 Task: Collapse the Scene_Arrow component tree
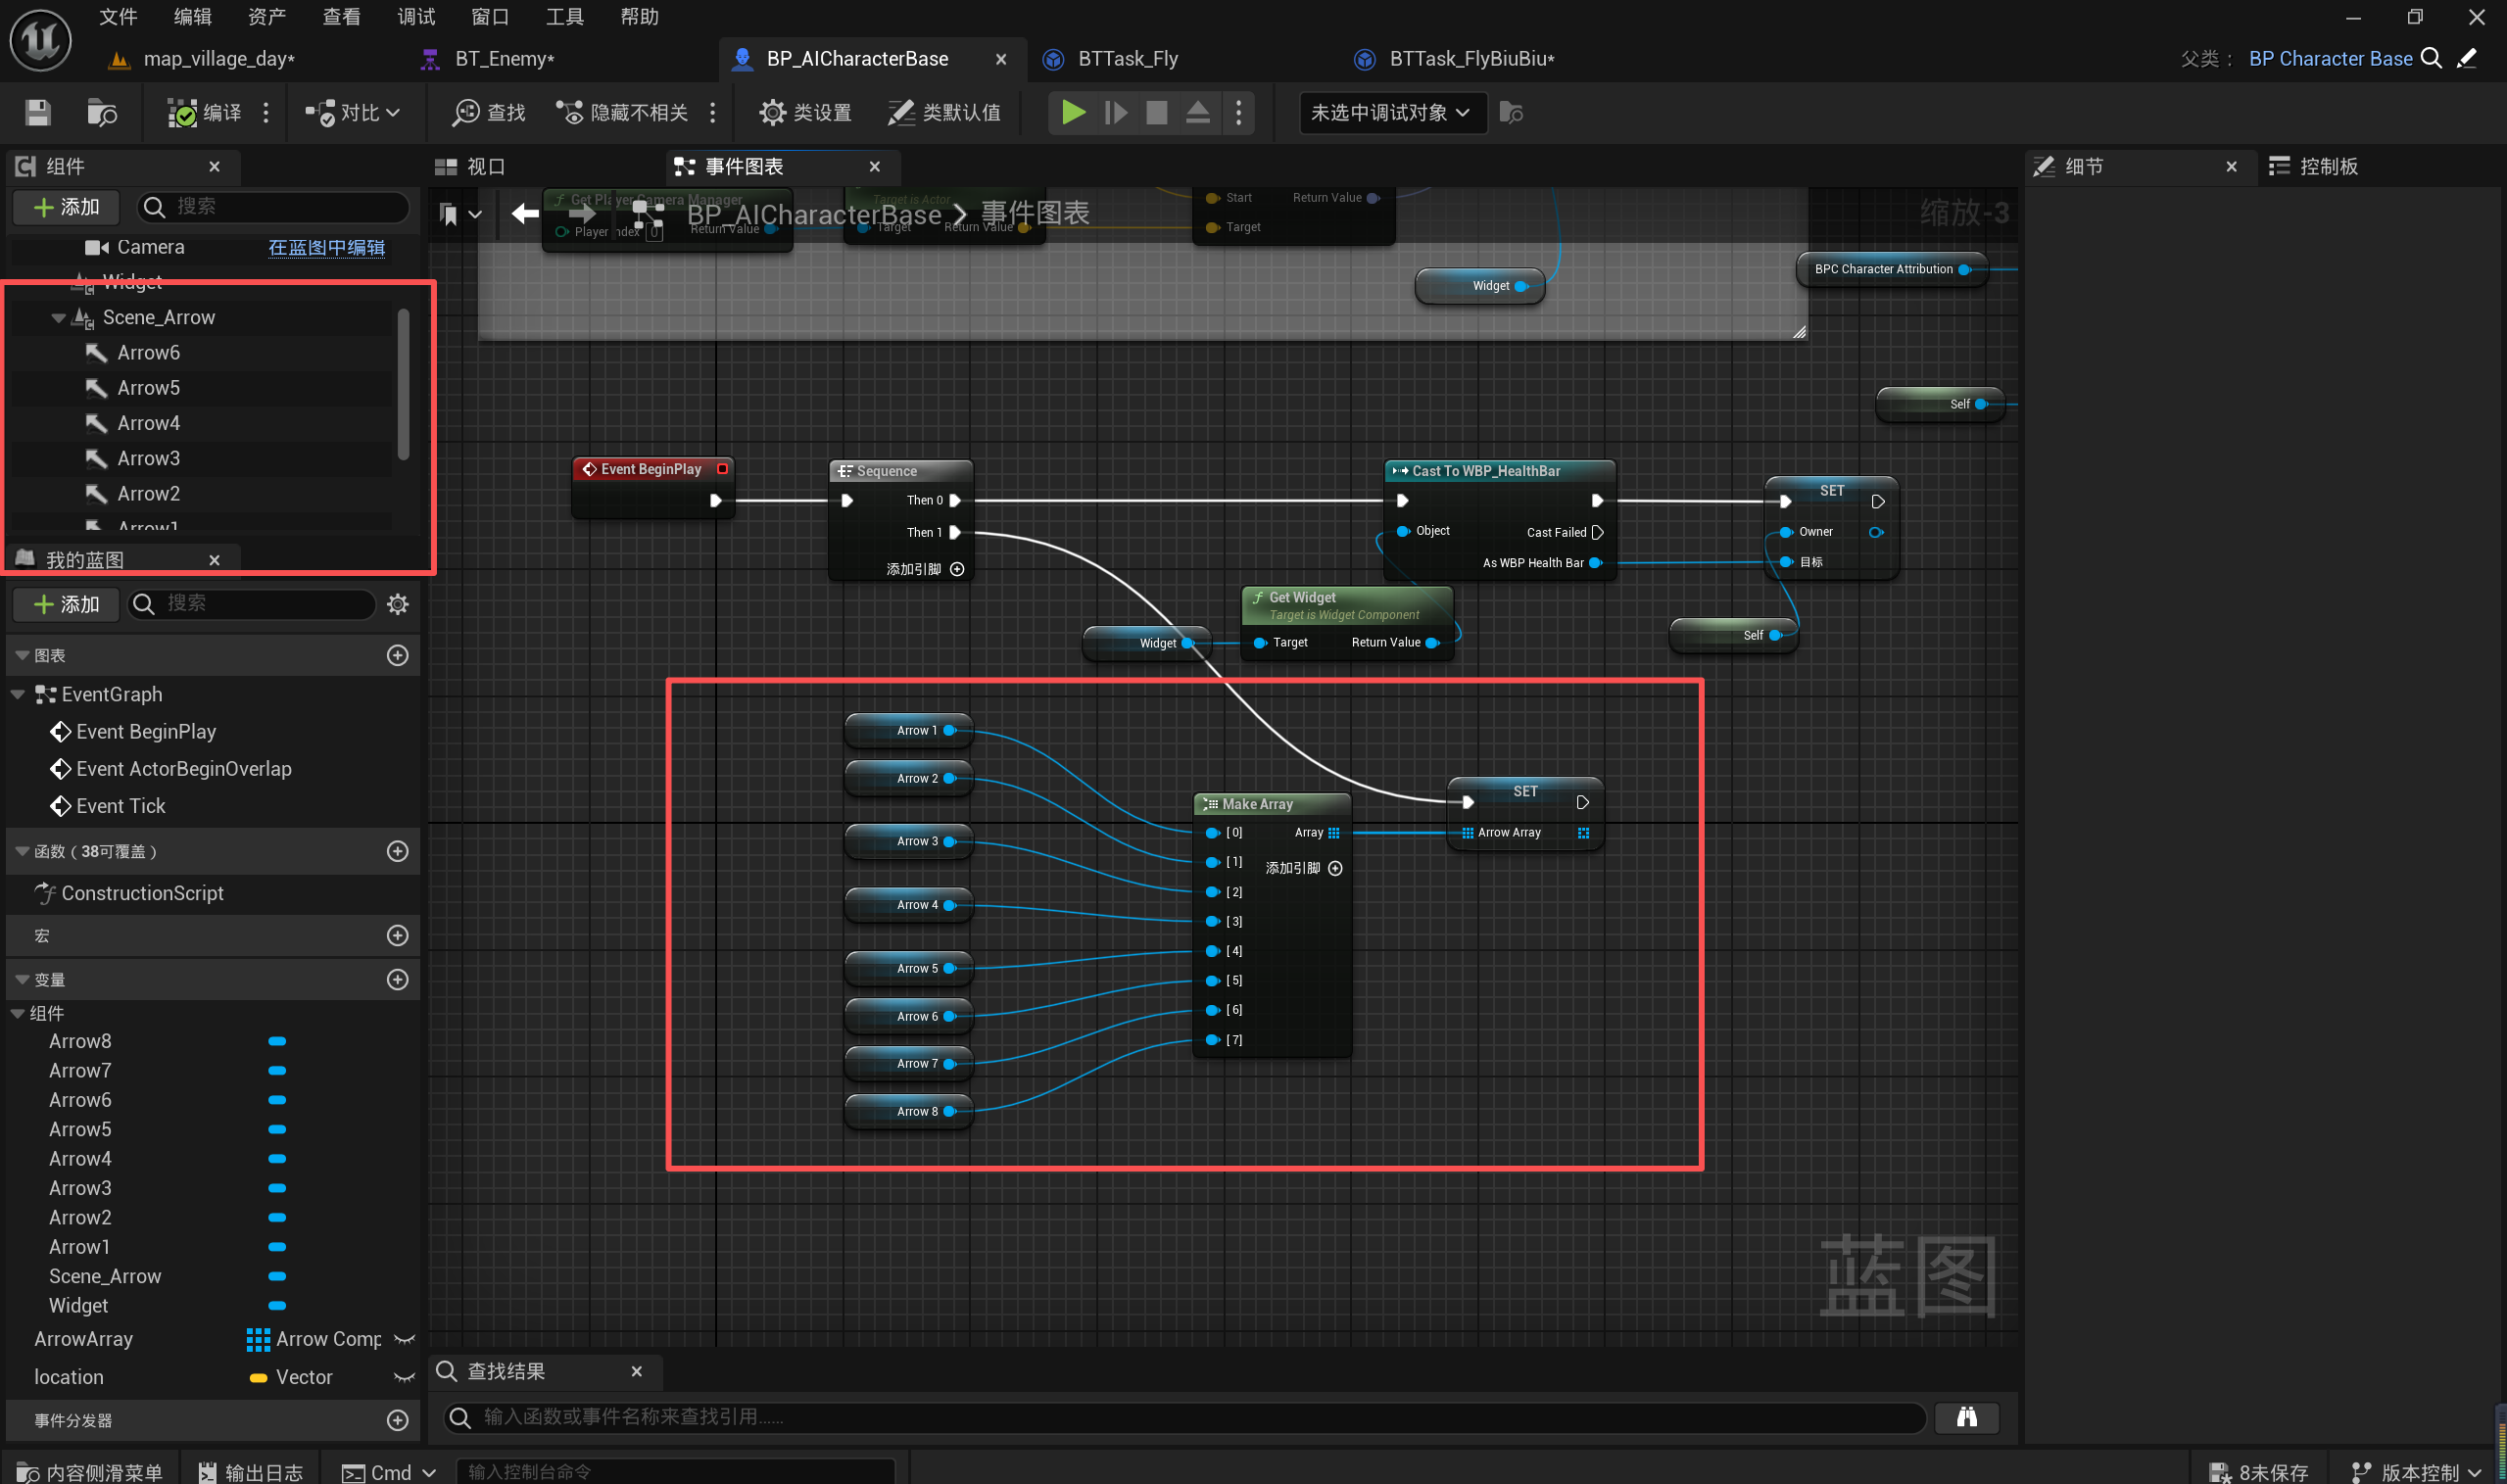(58, 318)
